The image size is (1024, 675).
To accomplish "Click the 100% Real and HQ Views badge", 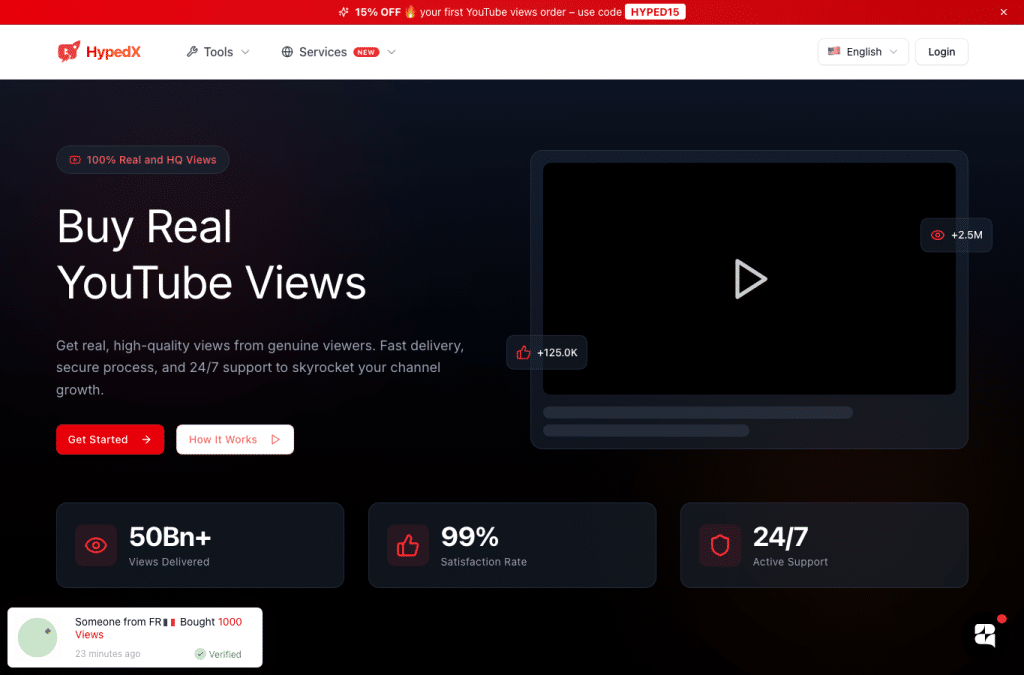I will [x=142, y=160].
